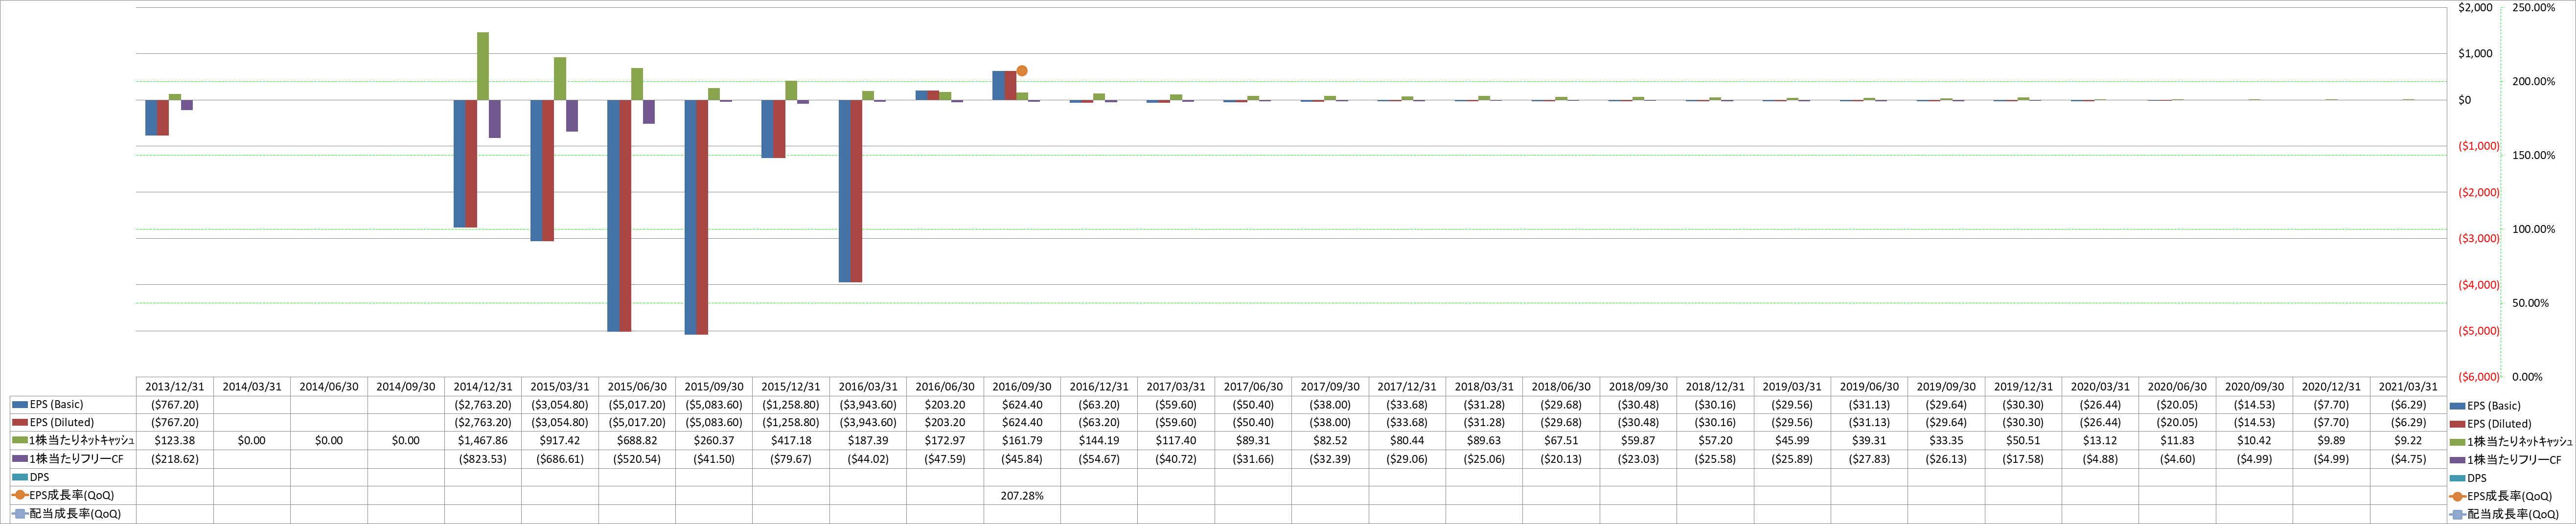Click the red EPS (Diluted) swatch beside the 2013/12/31 column

point(20,423)
